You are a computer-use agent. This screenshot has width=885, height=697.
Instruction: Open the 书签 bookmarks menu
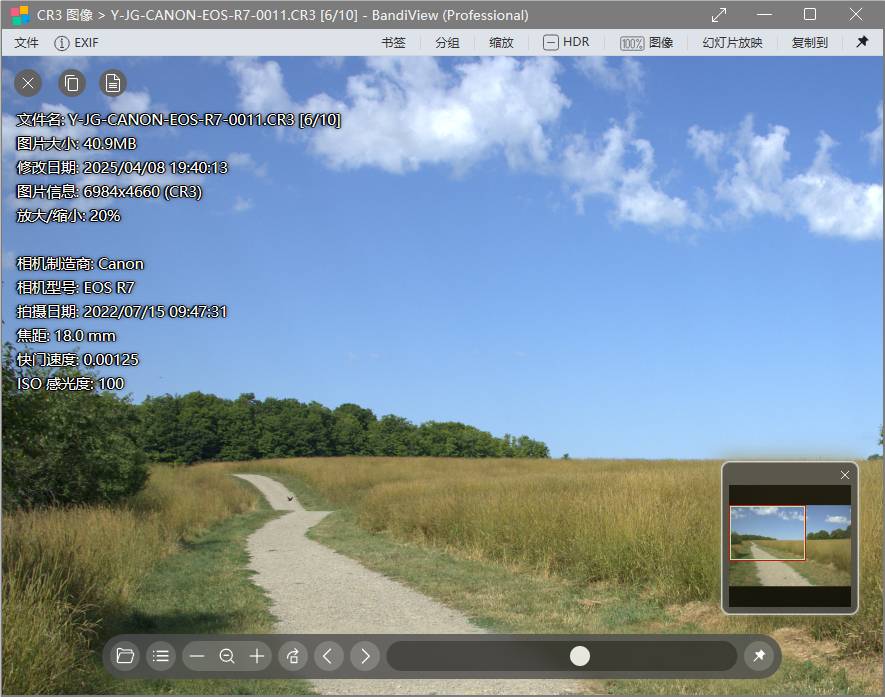393,43
